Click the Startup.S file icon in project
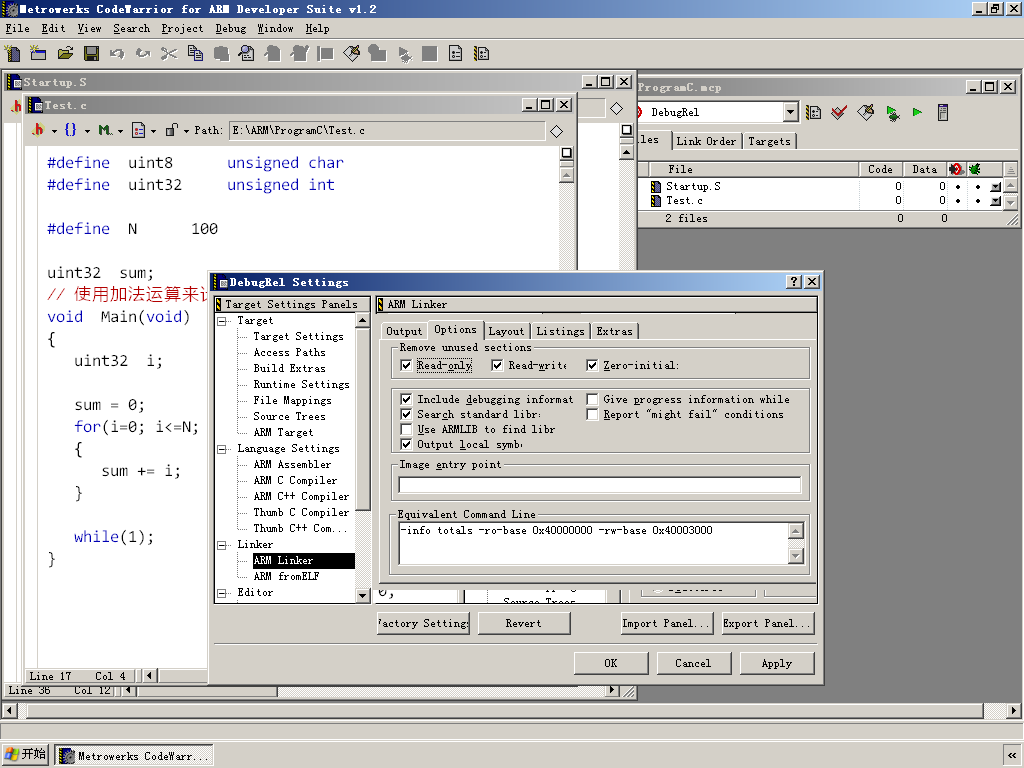 pyautogui.click(x=656, y=187)
